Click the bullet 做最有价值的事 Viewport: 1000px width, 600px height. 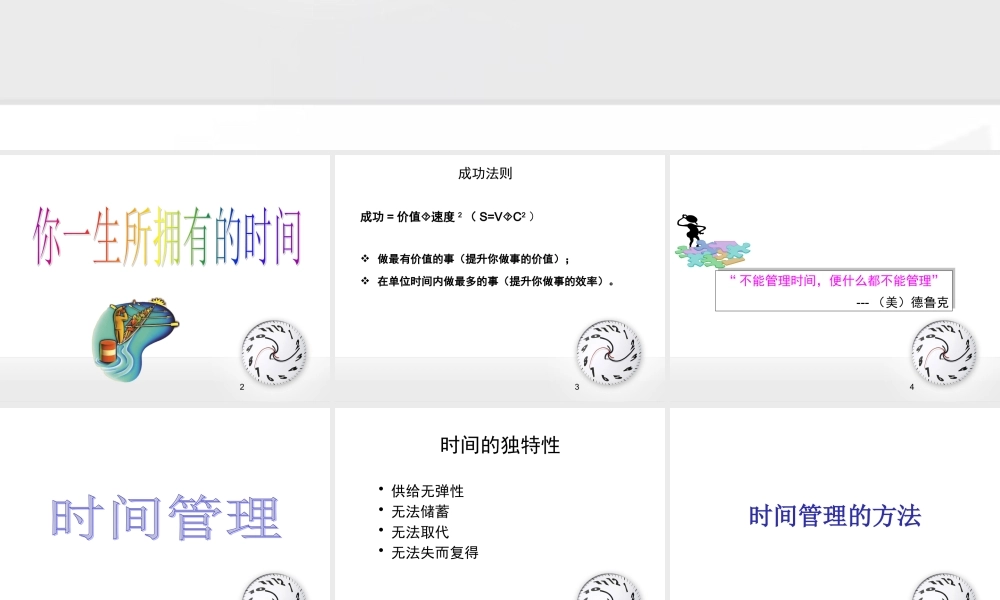pyautogui.click(x=473, y=259)
